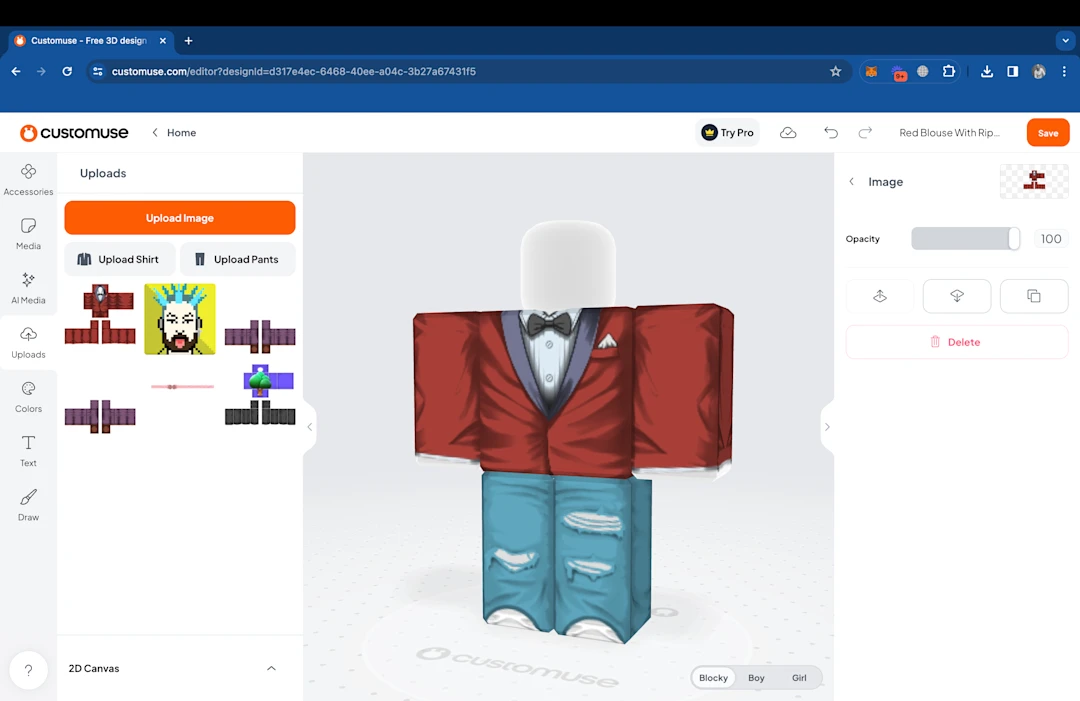Screen dimensions: 1080x701
Task: Click the cloud sync status icon
Action: [x=788, y=133]
